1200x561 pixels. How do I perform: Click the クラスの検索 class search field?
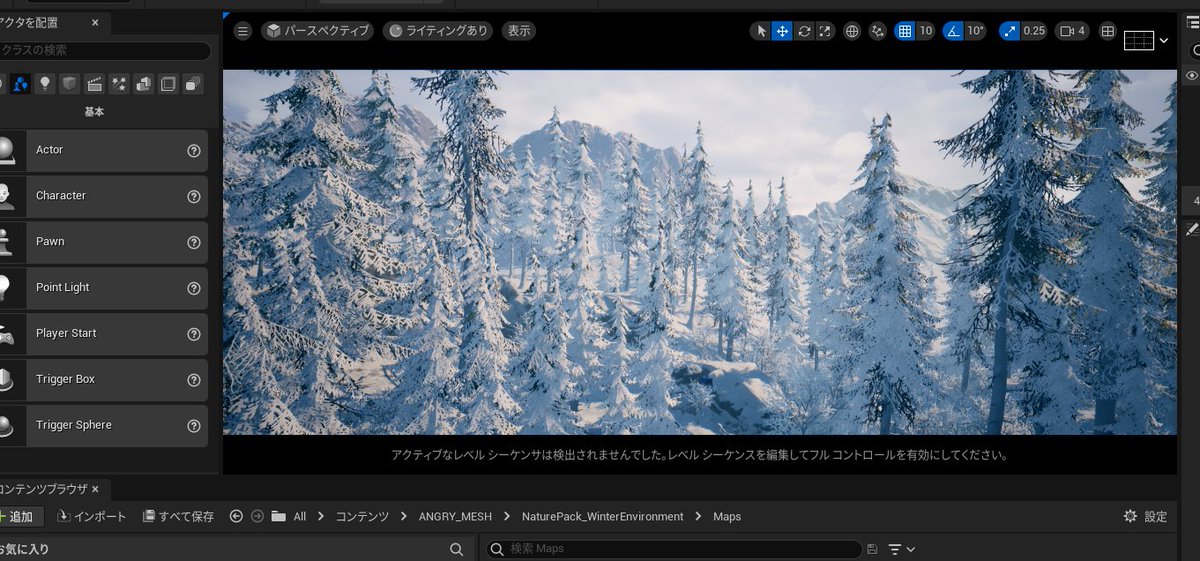[x=104, y=50]
